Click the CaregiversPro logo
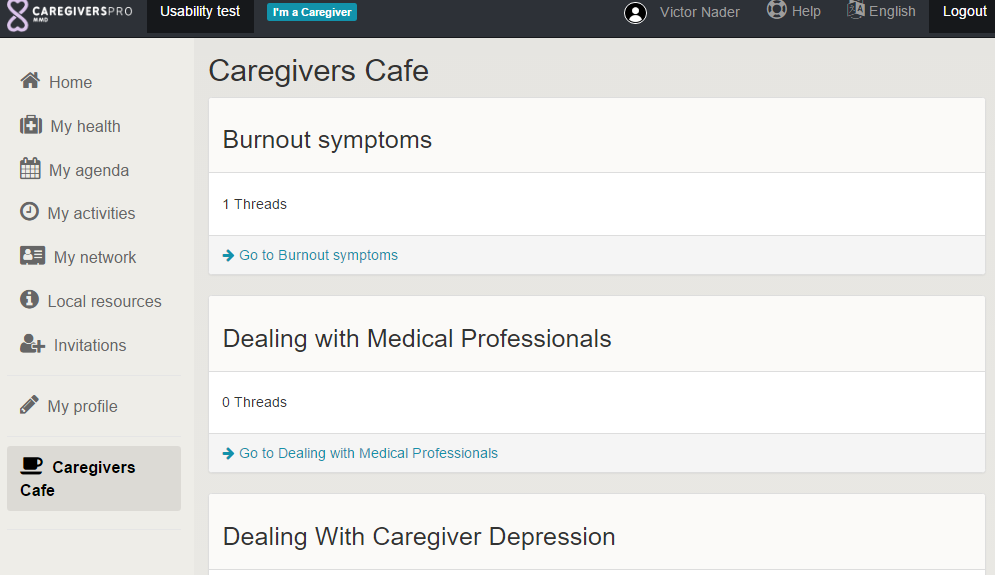Viewport: 995px width, 575px height. pos(69,14)
